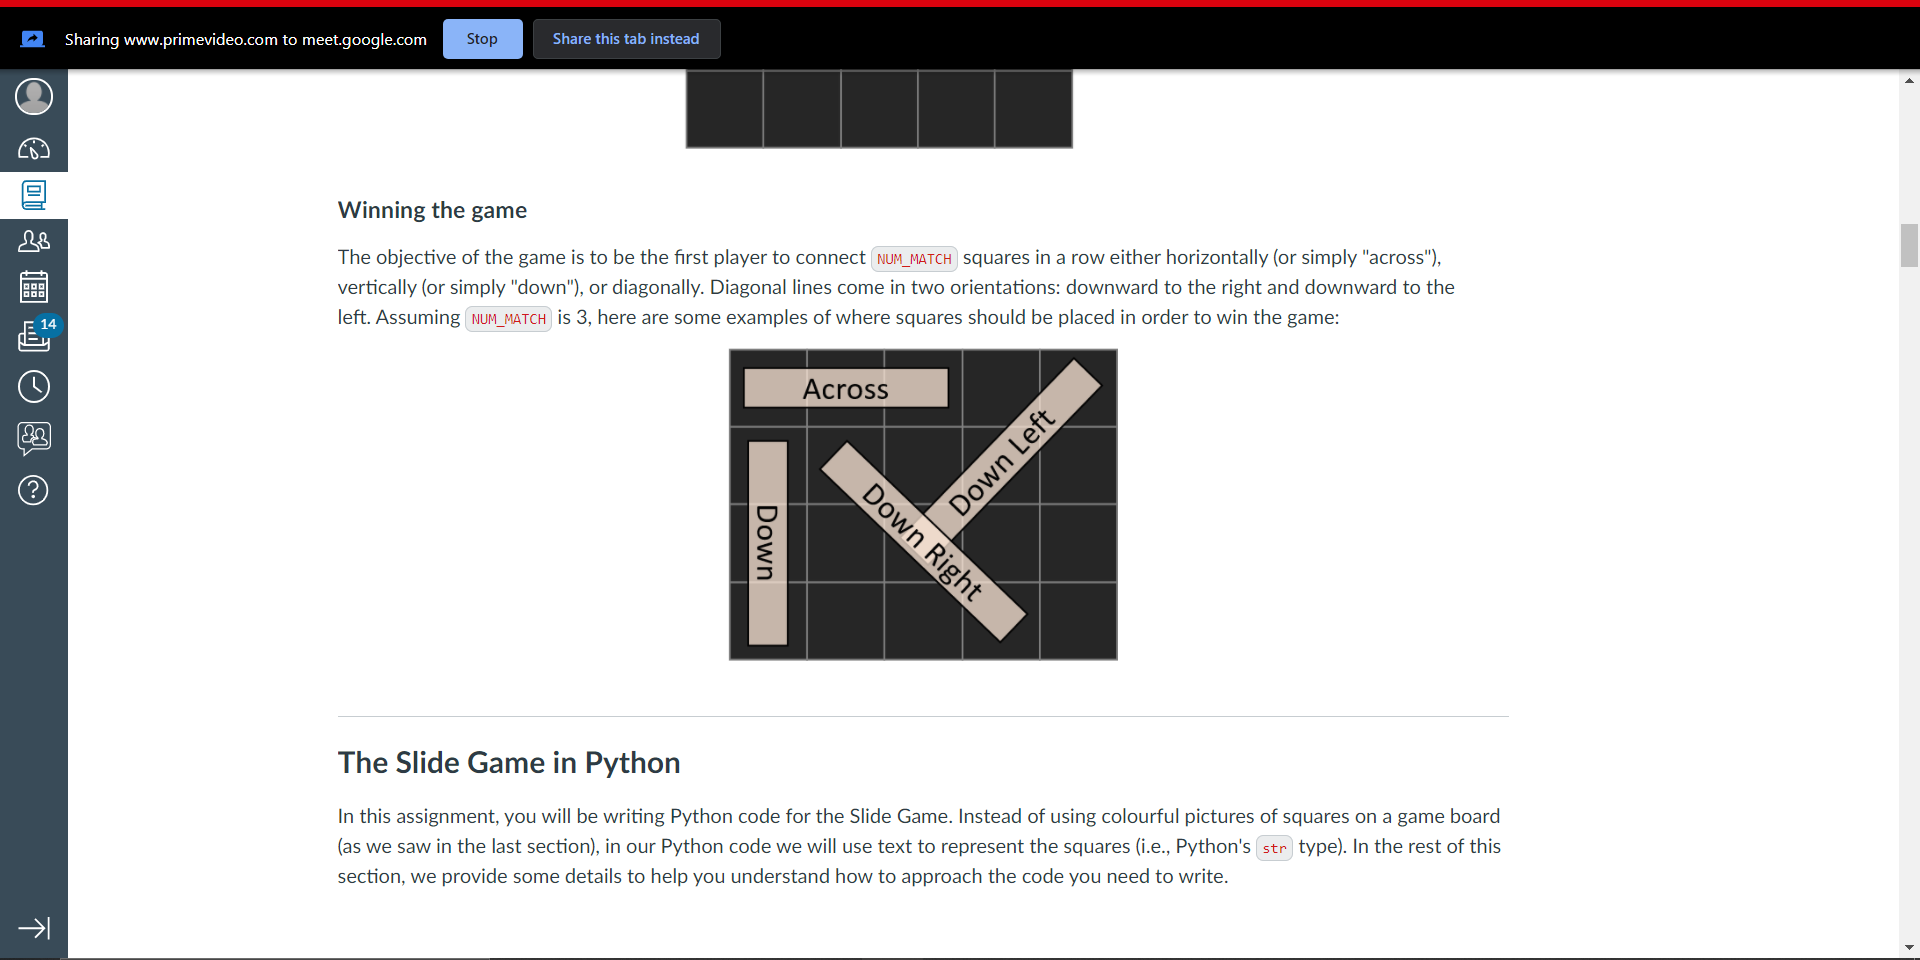
Task: Open the Inbox showing 14 unread messages
Action: (33, 337)
